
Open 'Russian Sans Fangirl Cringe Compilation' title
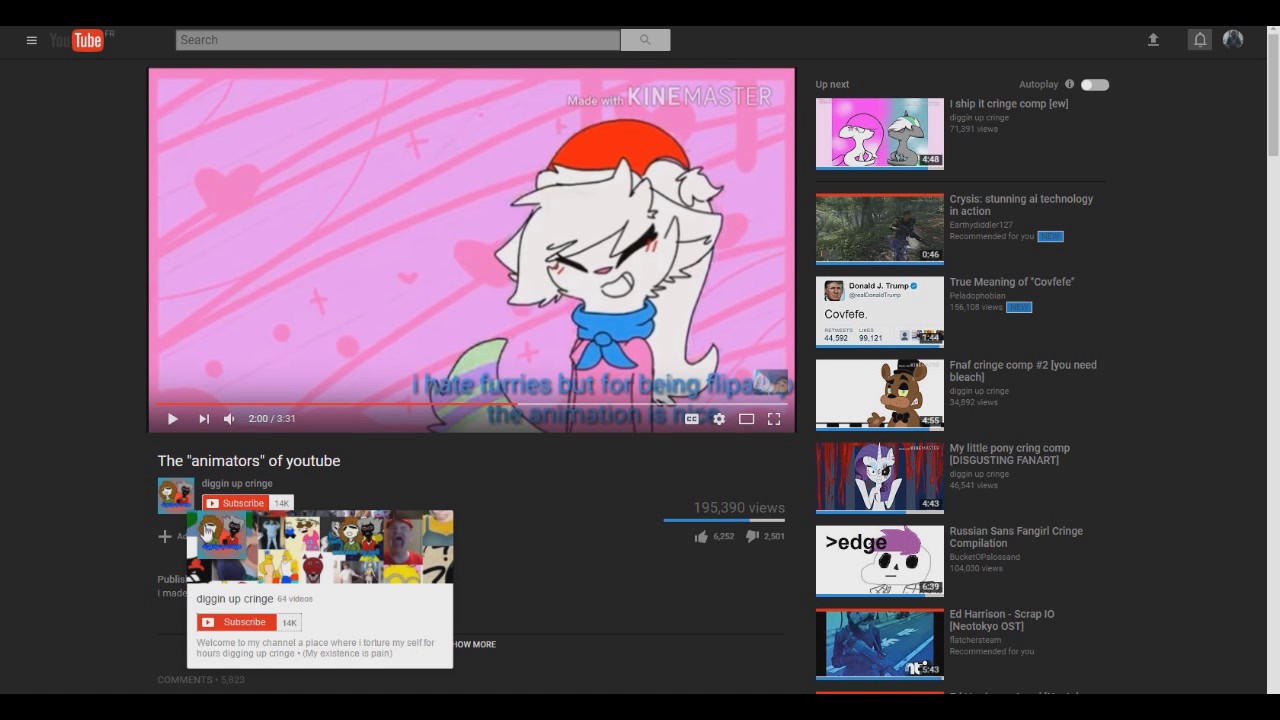tap(1016, 537)
